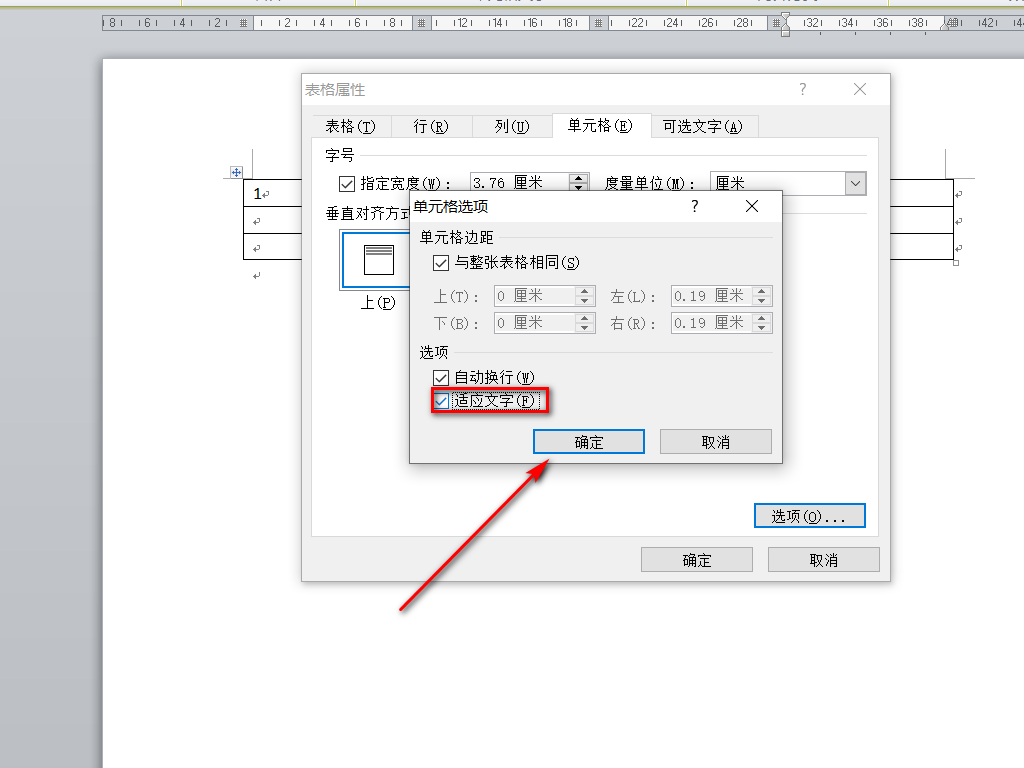Screen dimensions: 1024x768
Task: Toggle 自动换行 checkbox
Action: click(x=441, y=377)
